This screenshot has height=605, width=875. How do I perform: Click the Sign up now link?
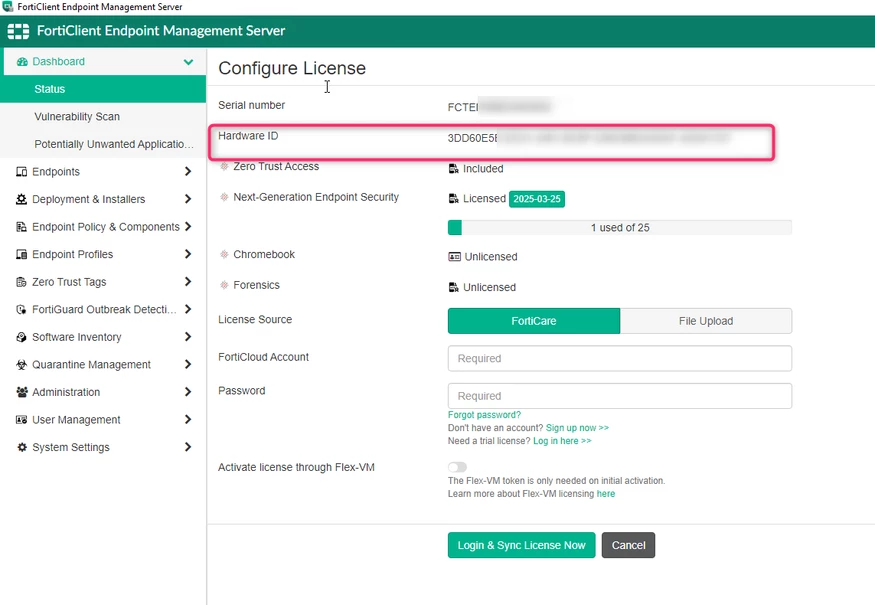coord(577,428)
